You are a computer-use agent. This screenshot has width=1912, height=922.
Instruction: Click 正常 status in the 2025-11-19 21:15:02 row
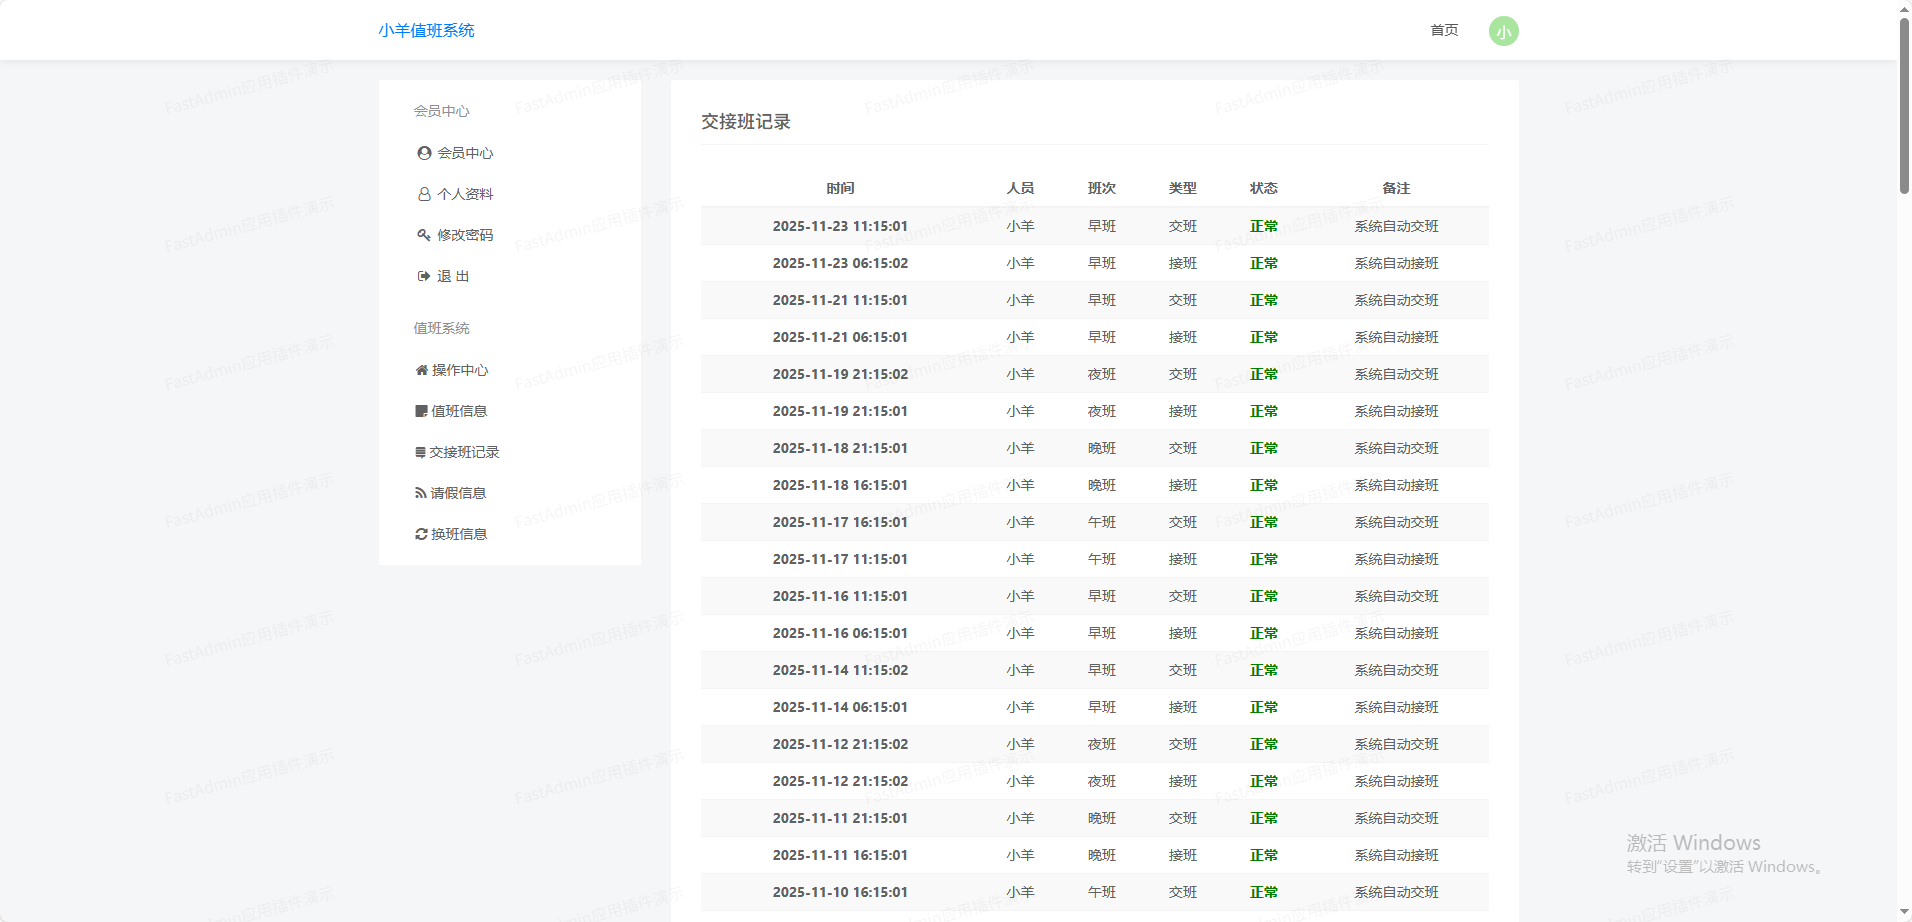click(1263, 374)
